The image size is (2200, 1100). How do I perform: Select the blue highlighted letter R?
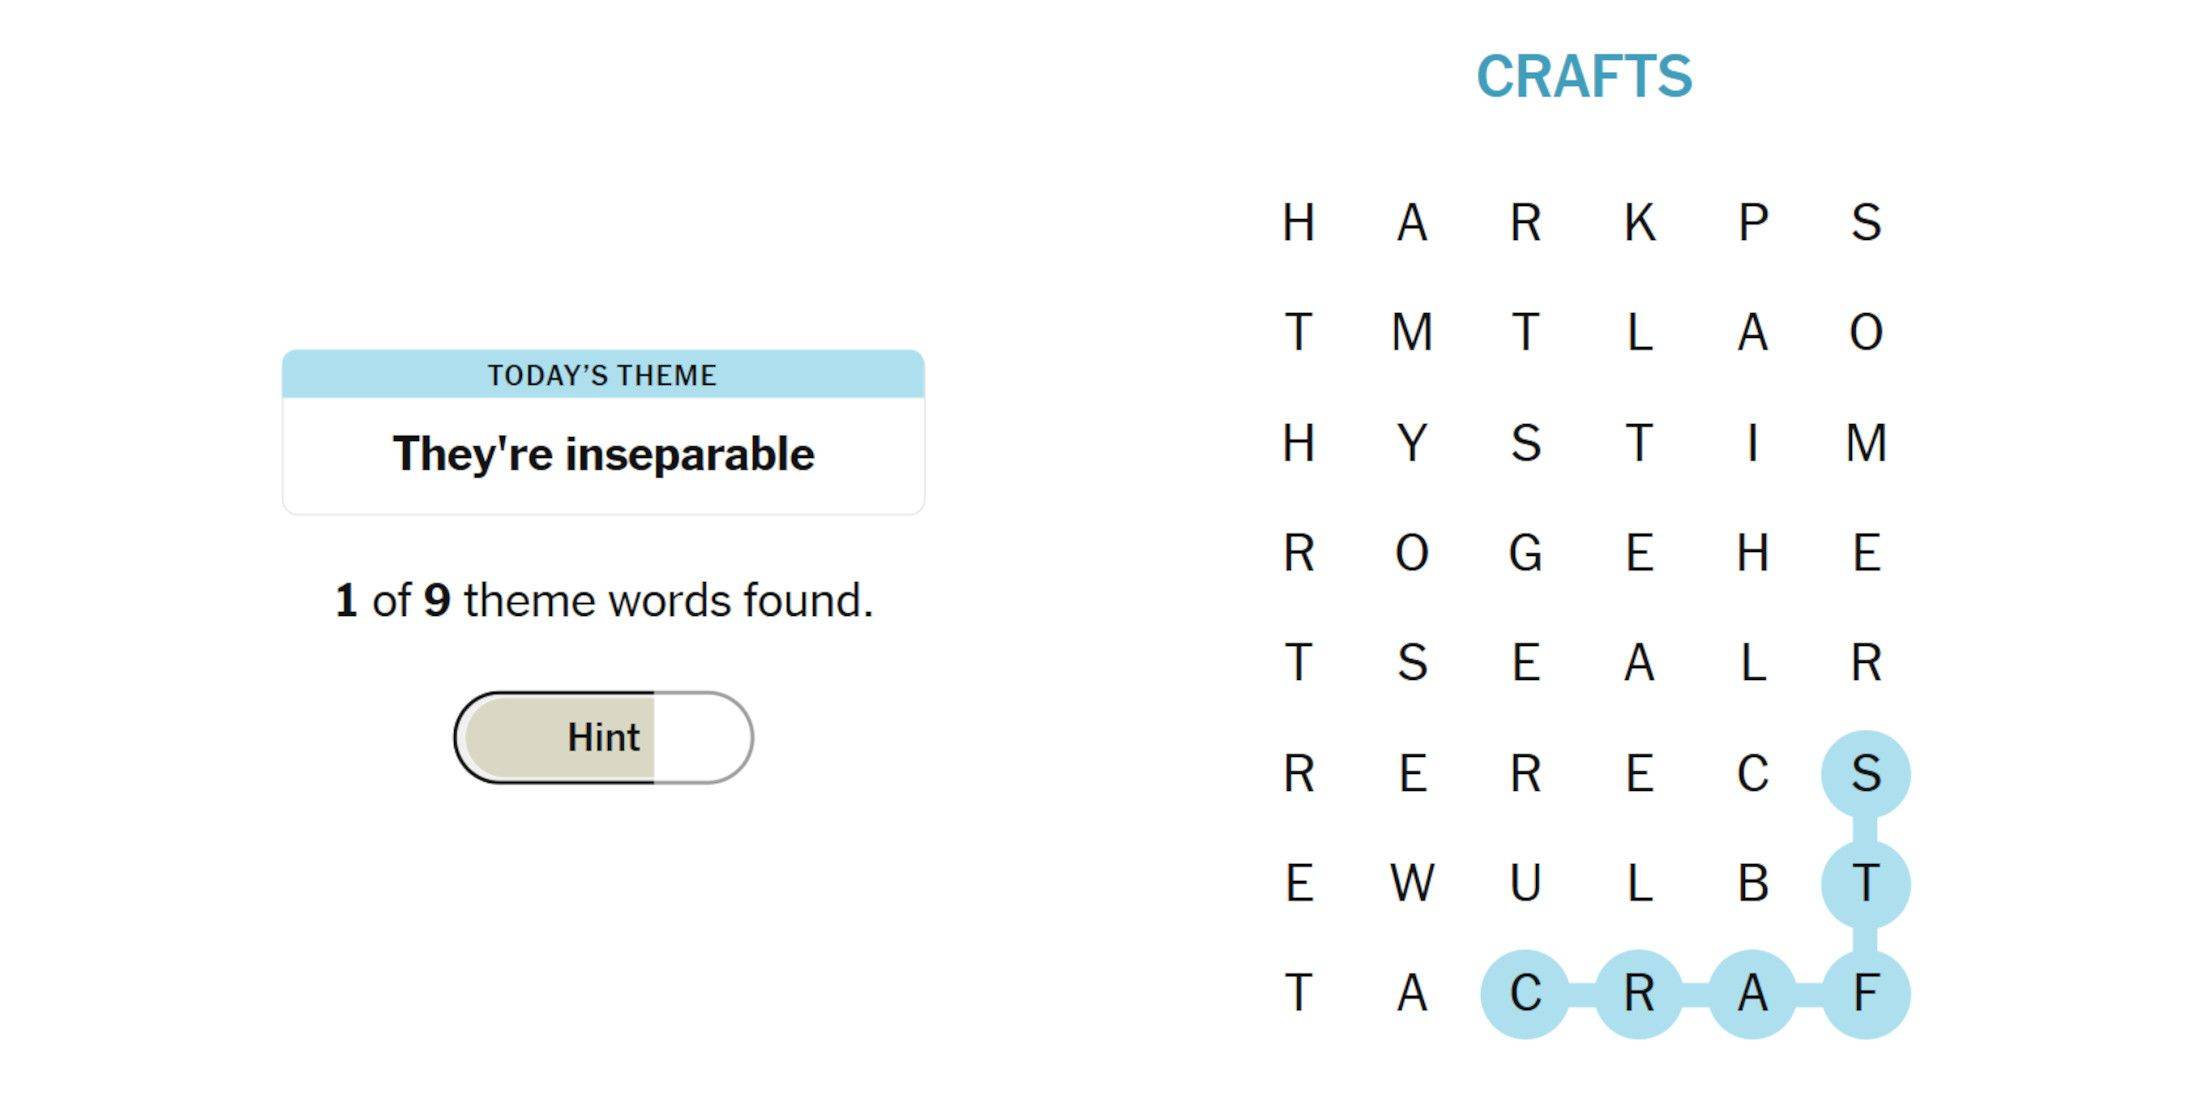[x=1639, y=993]
